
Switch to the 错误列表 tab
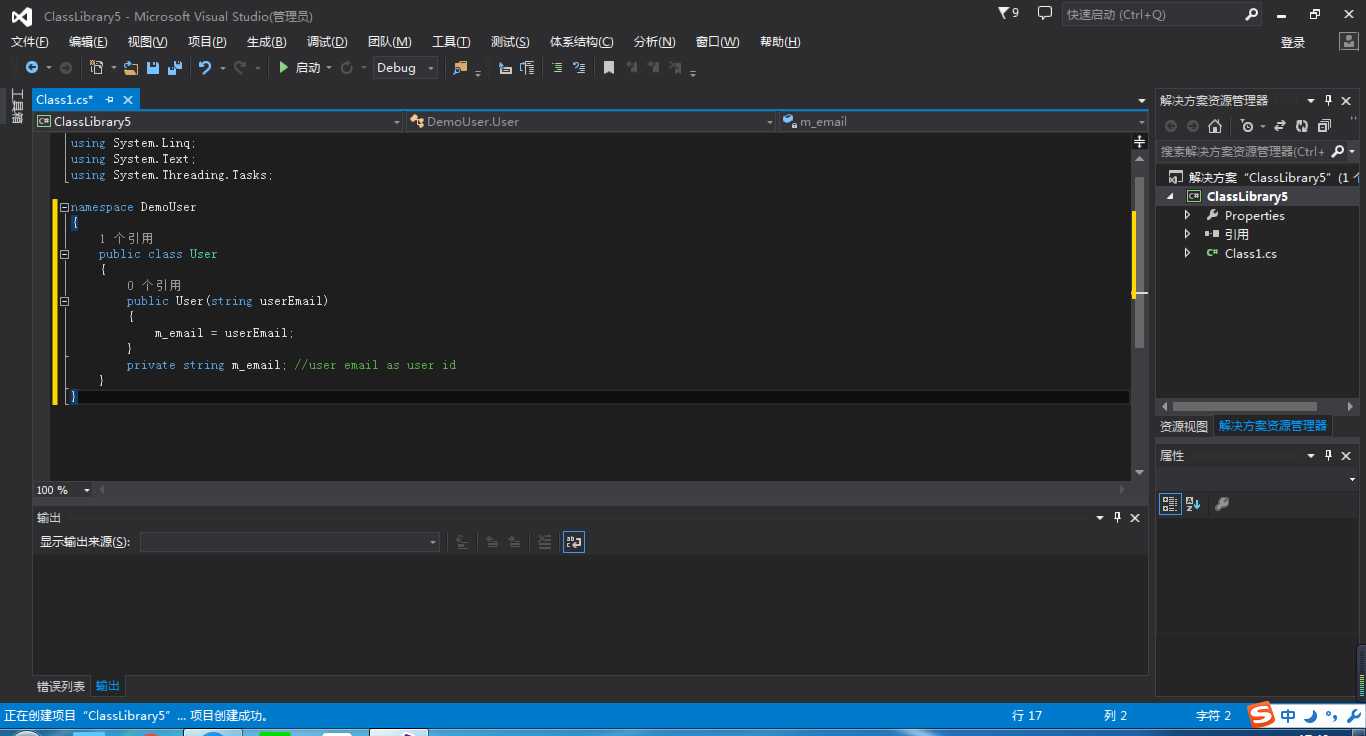point(61,686)
